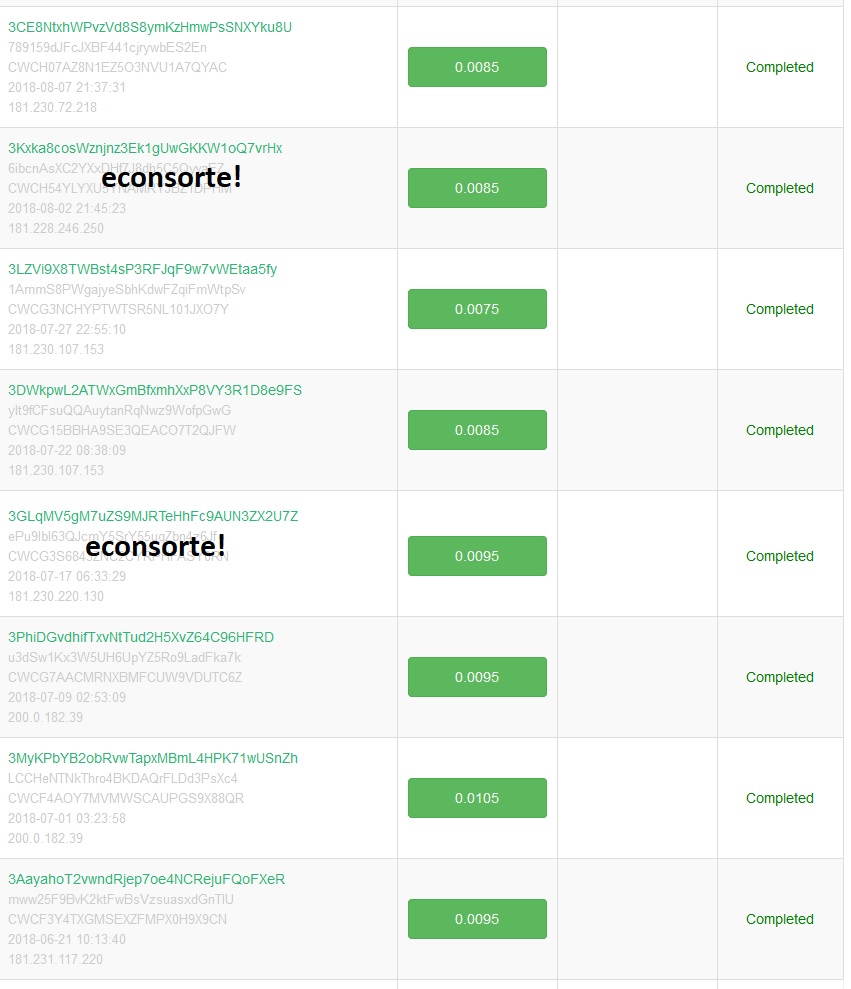
Task: Open address link 3CE8NtxhWPvzVd8S8ymKzHmwPsSNXYku8U
Action: 150,27
